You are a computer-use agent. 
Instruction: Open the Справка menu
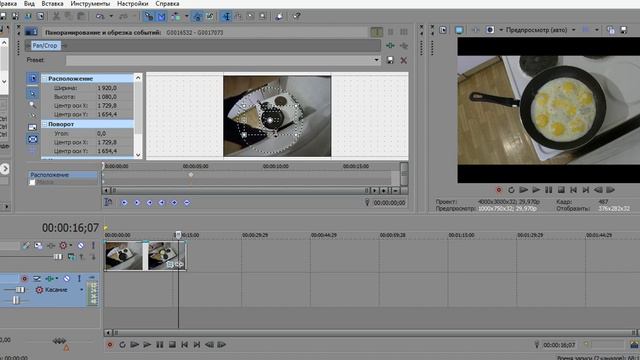(x=167, y=4)
